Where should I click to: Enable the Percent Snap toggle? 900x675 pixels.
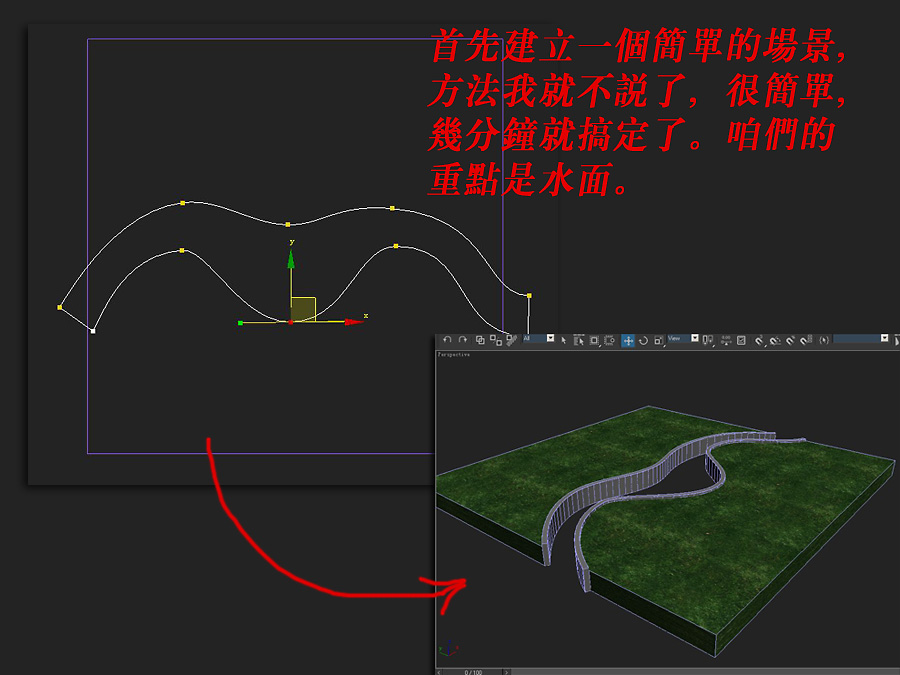(x=790, y=340)
